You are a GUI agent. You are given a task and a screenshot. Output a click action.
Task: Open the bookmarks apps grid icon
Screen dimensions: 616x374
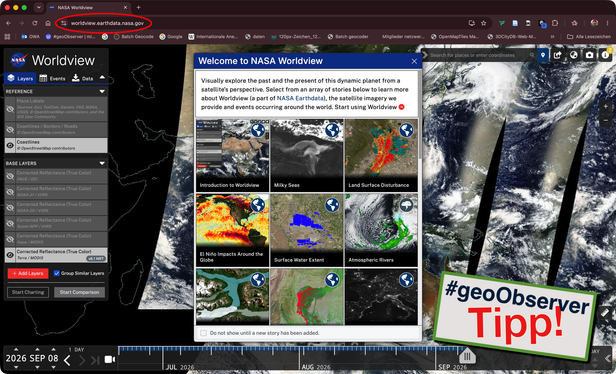(x=7, y=37)
